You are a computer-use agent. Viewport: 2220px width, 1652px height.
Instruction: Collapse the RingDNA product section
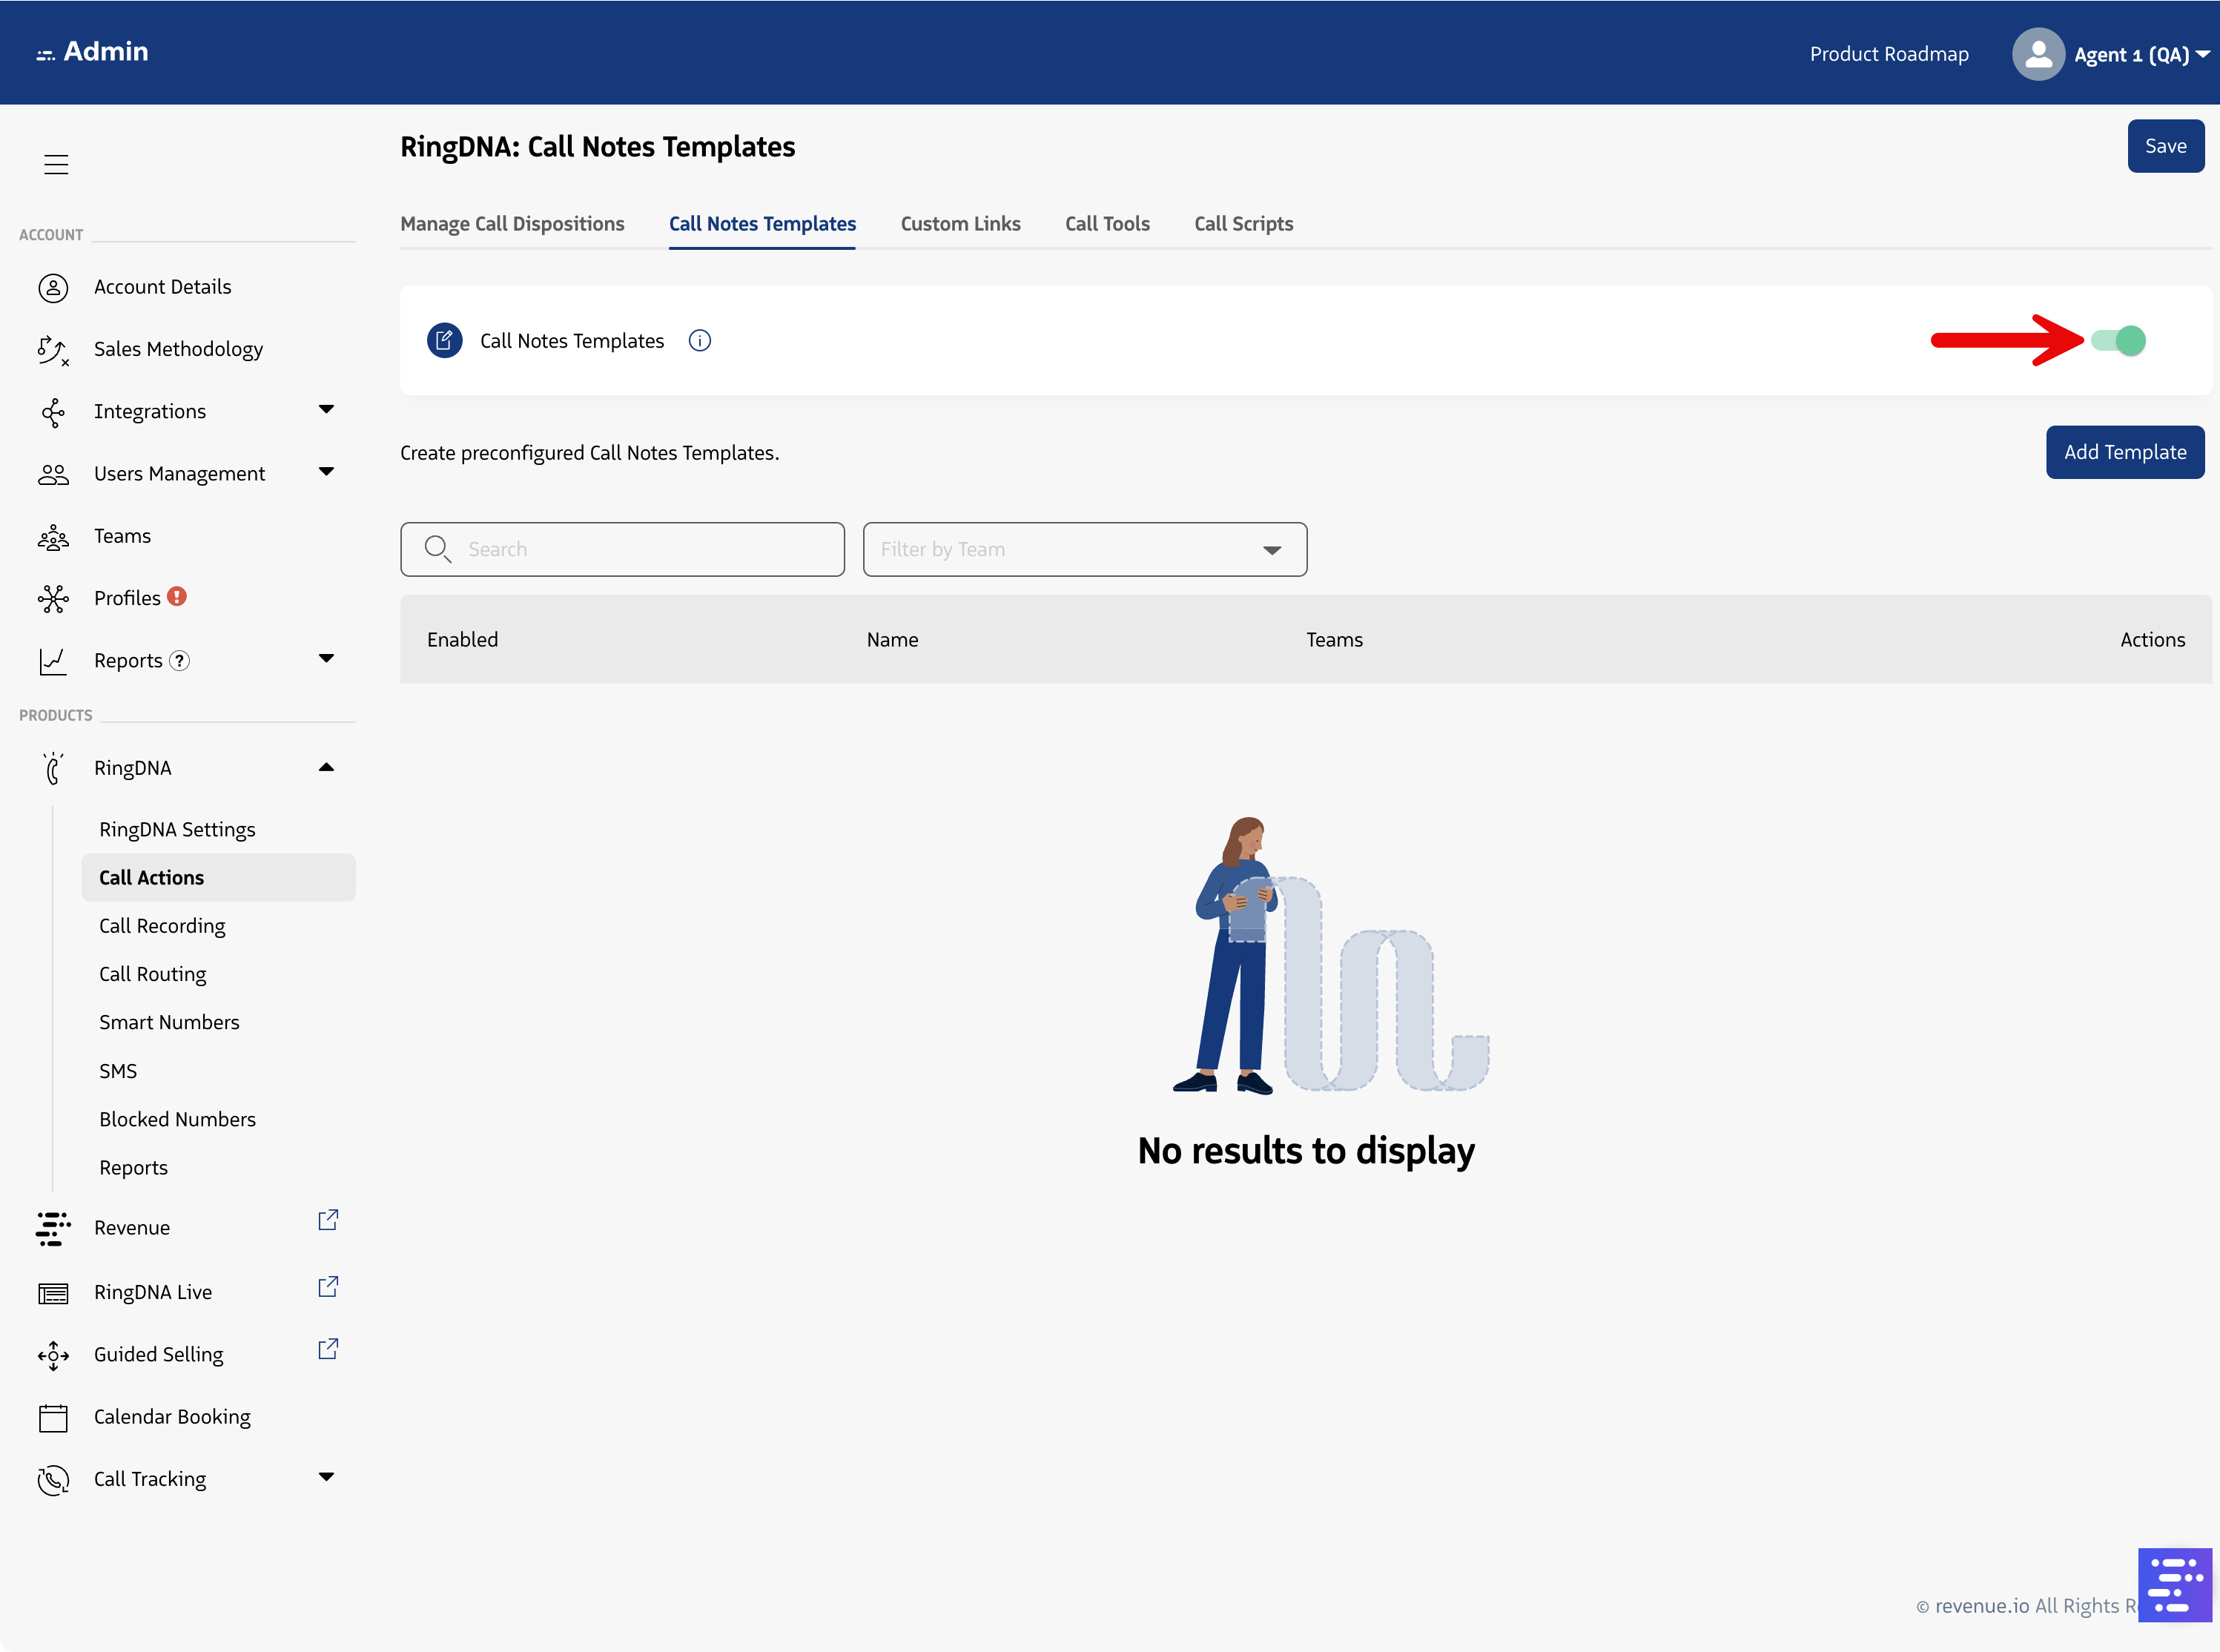(326, 768)
